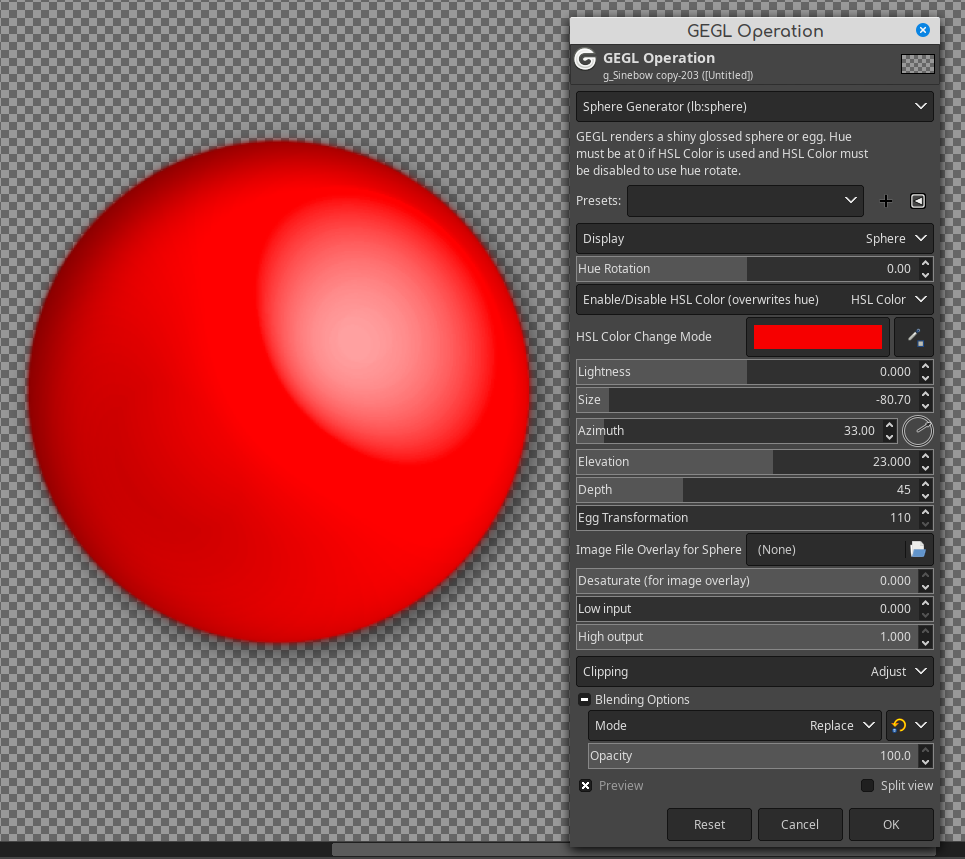Click the GEGL Operation logo icon

585,59
